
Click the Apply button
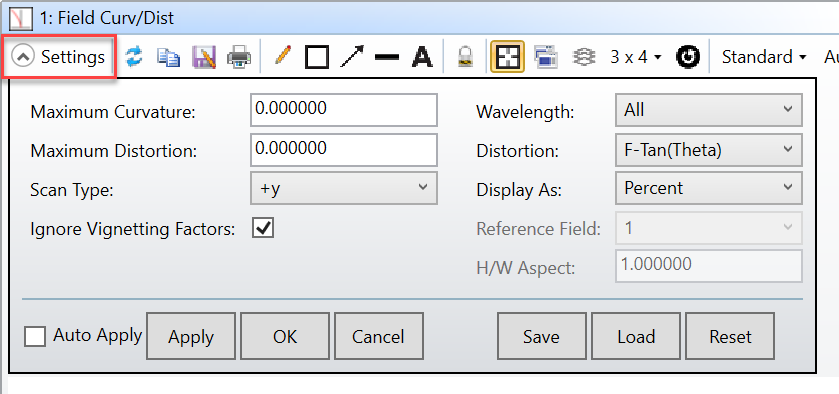coord(190,336)
